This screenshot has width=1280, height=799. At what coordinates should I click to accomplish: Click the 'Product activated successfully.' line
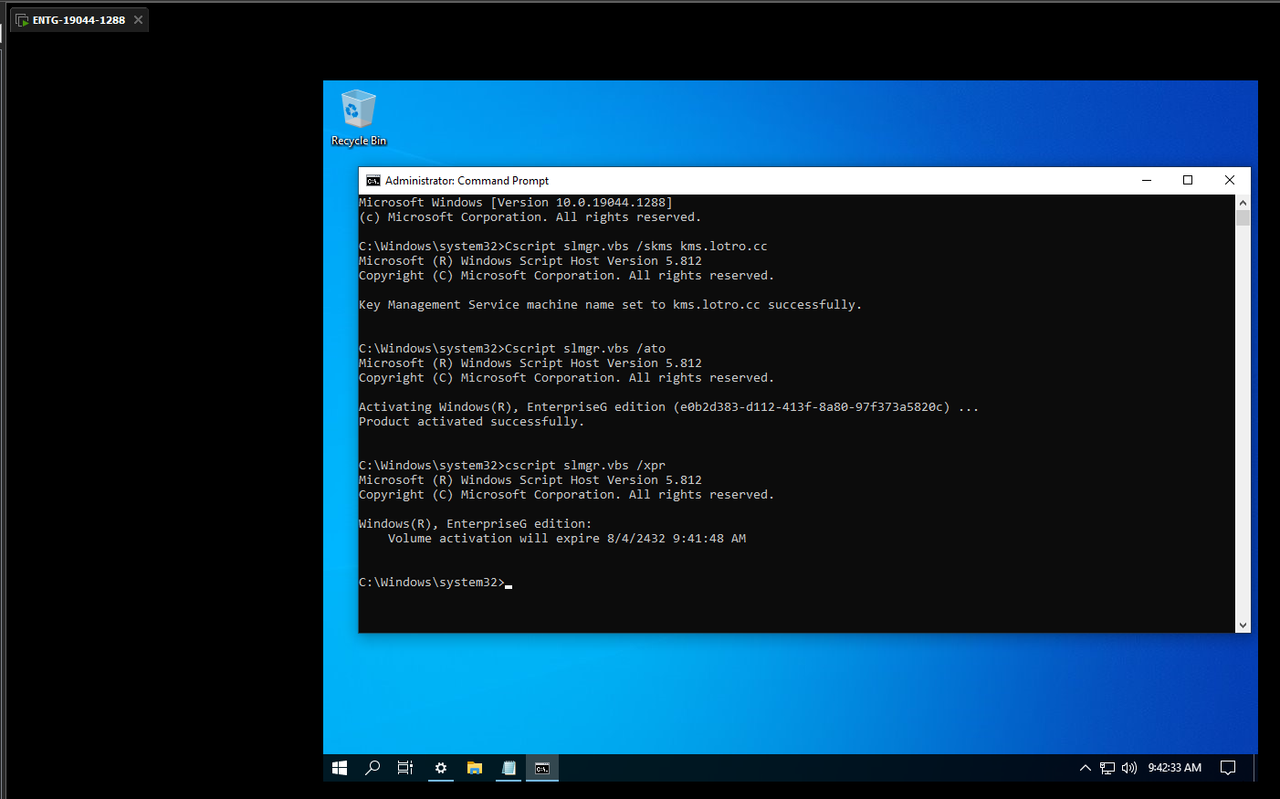point(472,422)
